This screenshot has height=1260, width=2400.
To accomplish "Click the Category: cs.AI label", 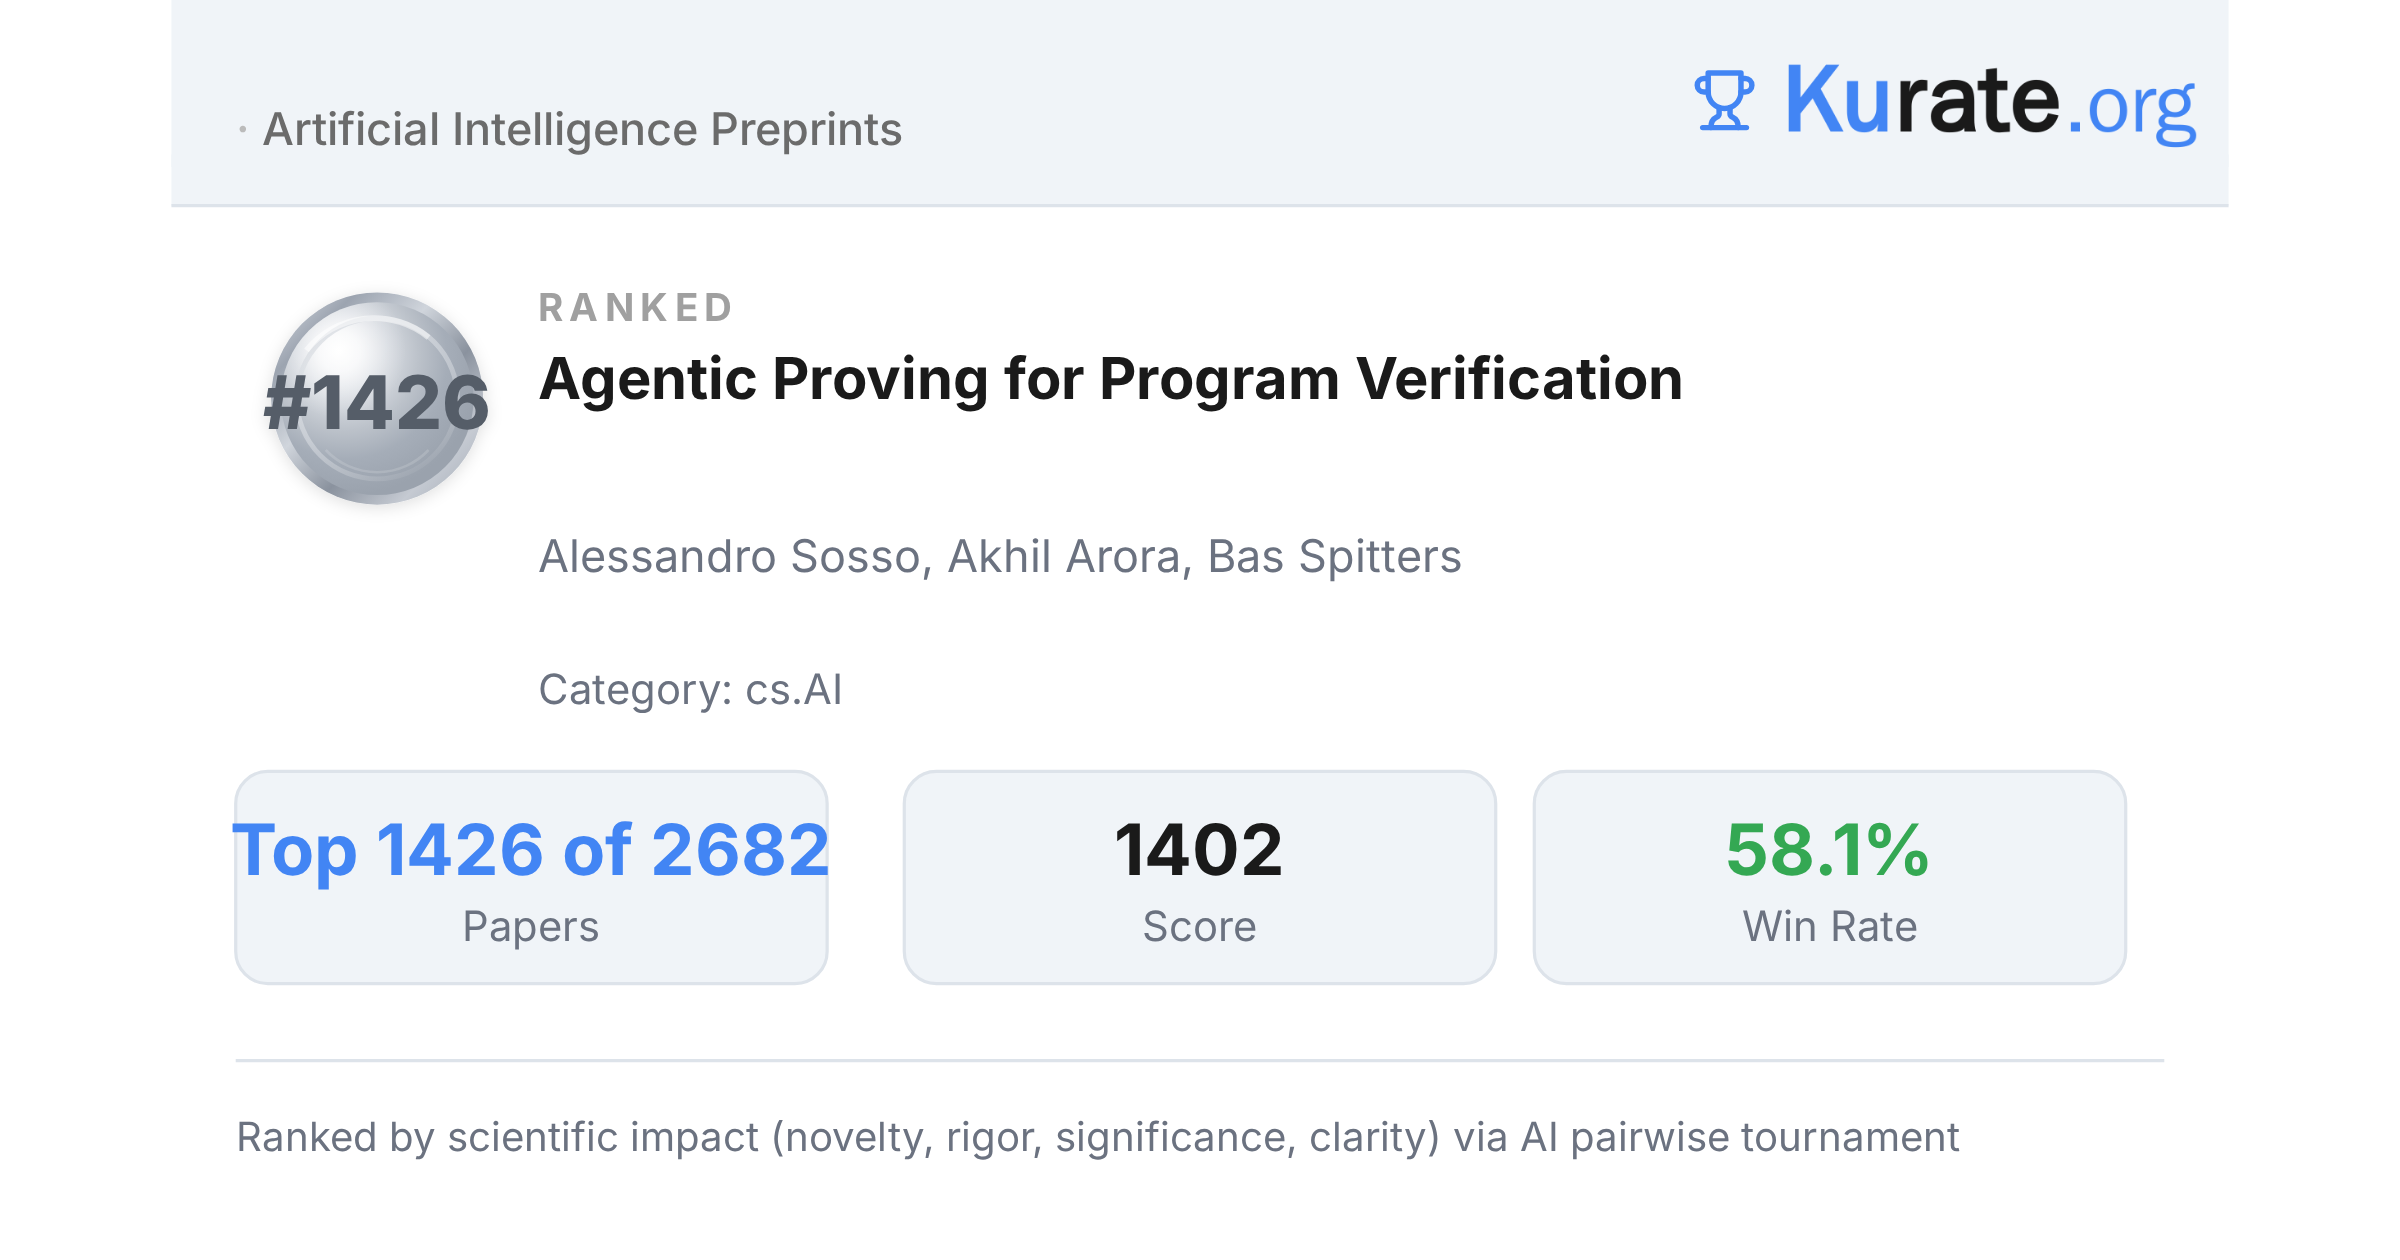I will (x=690, y=690).
